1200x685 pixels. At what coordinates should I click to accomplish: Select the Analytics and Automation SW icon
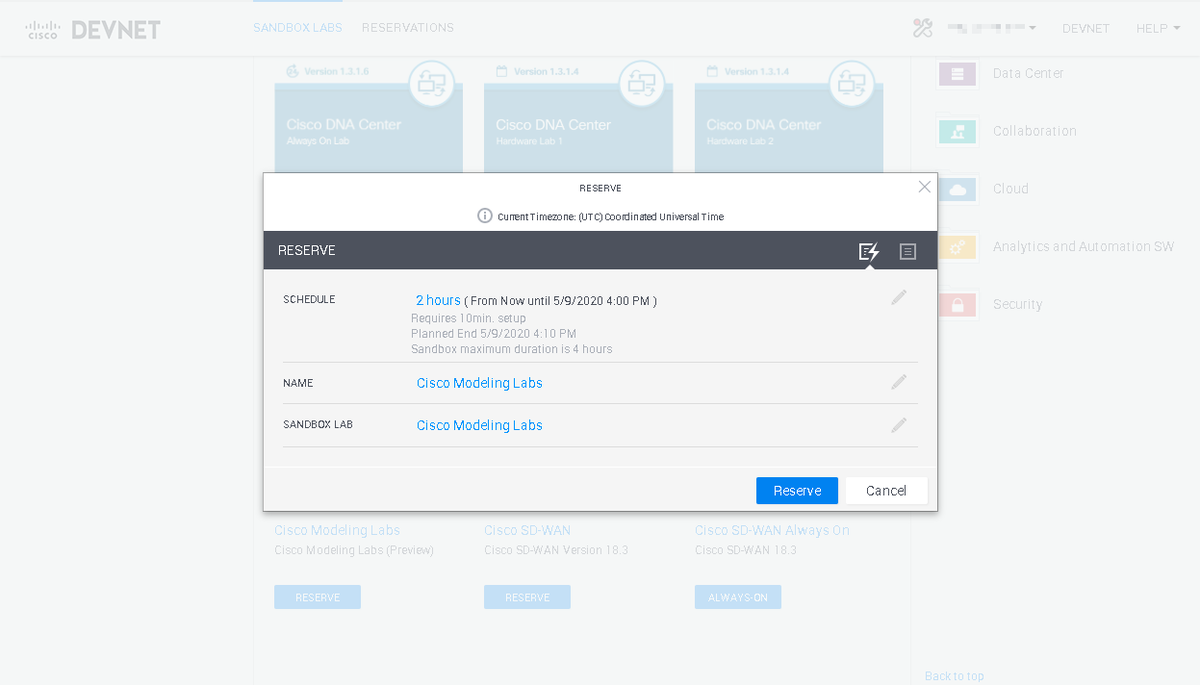pyautogui.click(x=957, y=246)
